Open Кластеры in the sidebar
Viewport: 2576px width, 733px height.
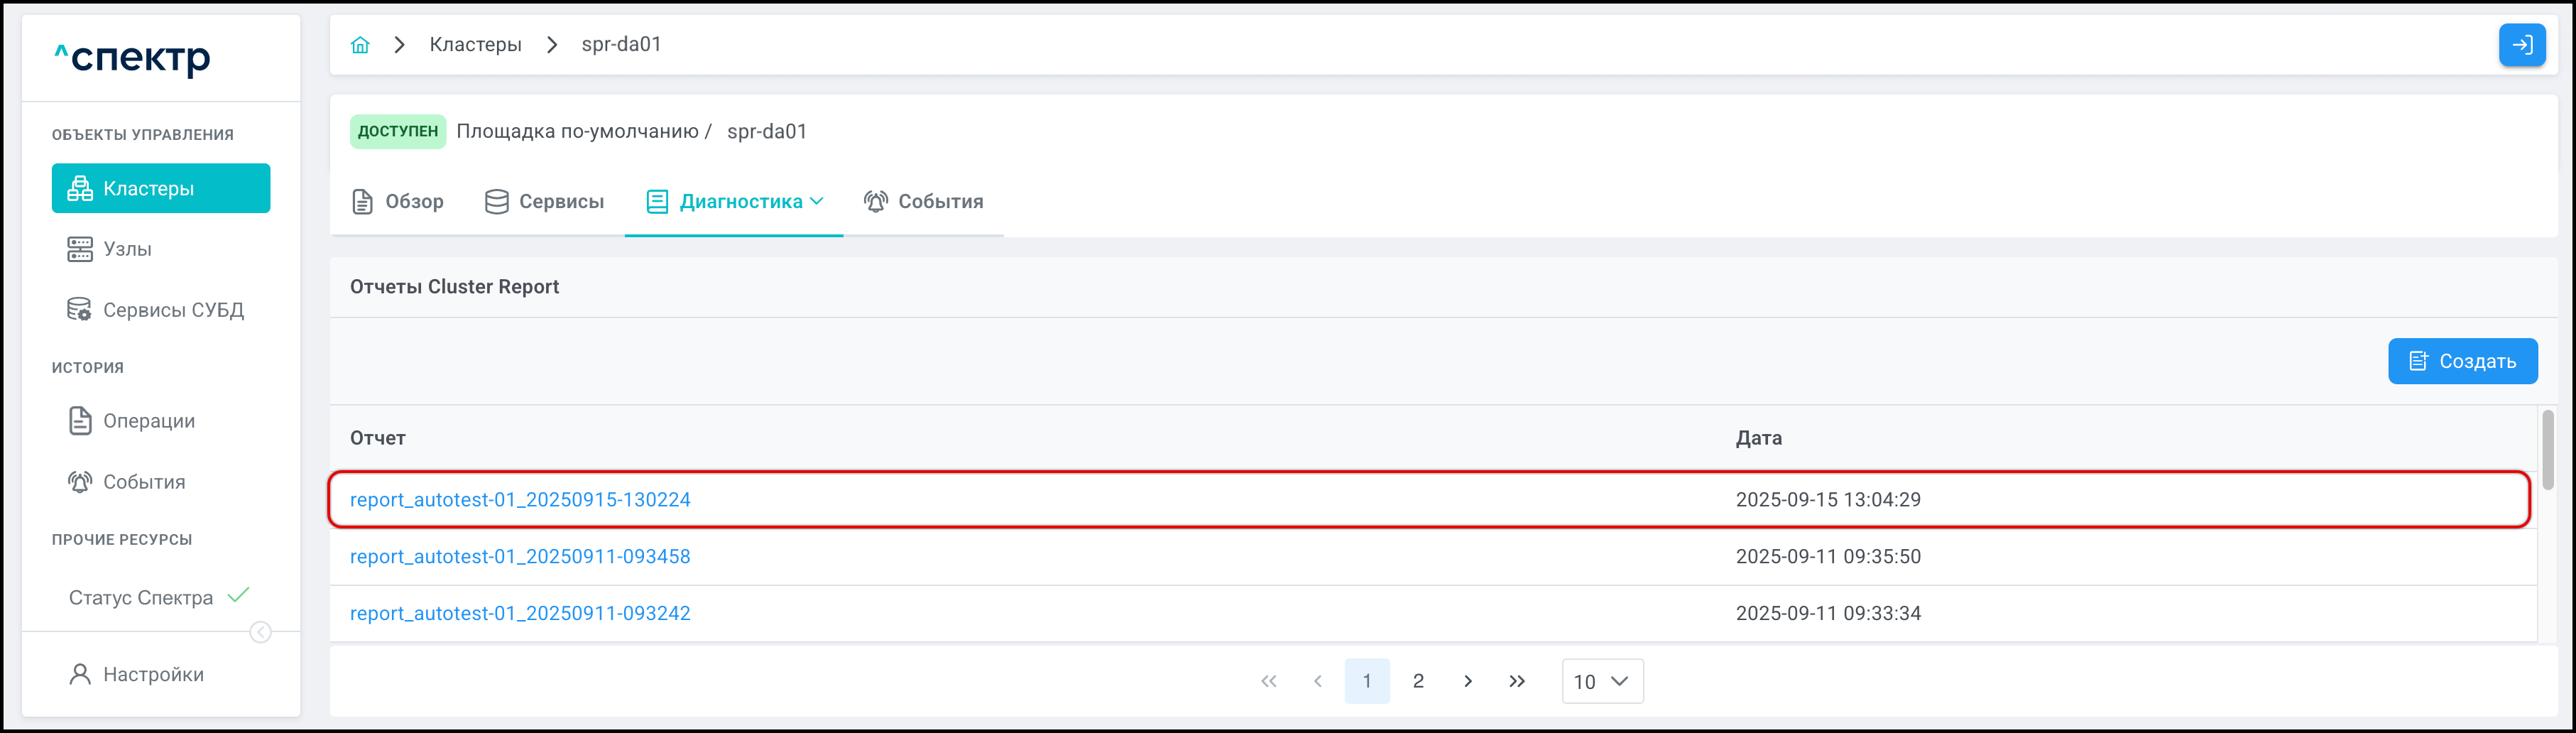click(161, 189)
